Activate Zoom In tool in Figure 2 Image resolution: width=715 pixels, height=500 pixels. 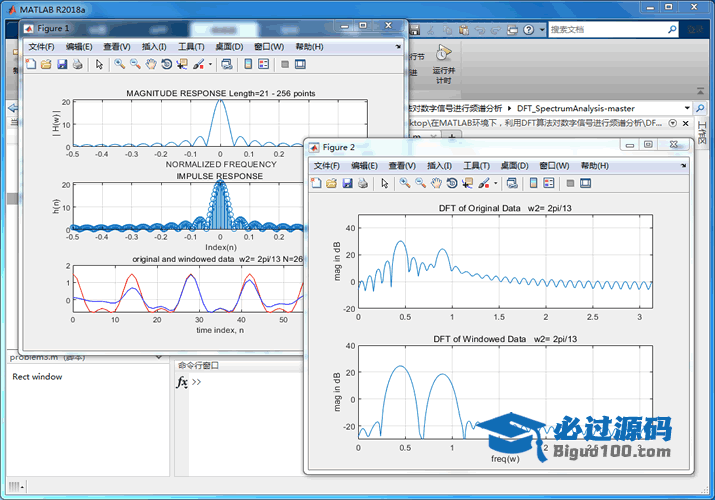tap(404, 183)
